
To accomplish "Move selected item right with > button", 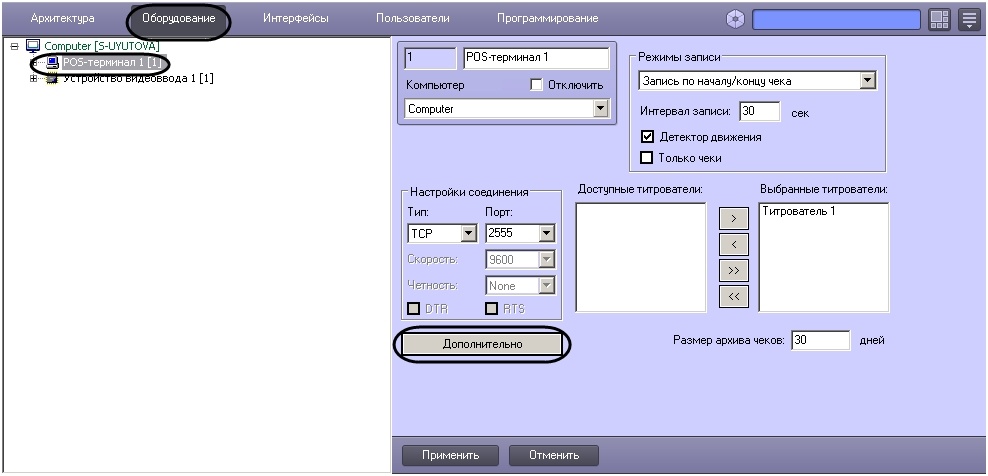I will pos(733,219).
